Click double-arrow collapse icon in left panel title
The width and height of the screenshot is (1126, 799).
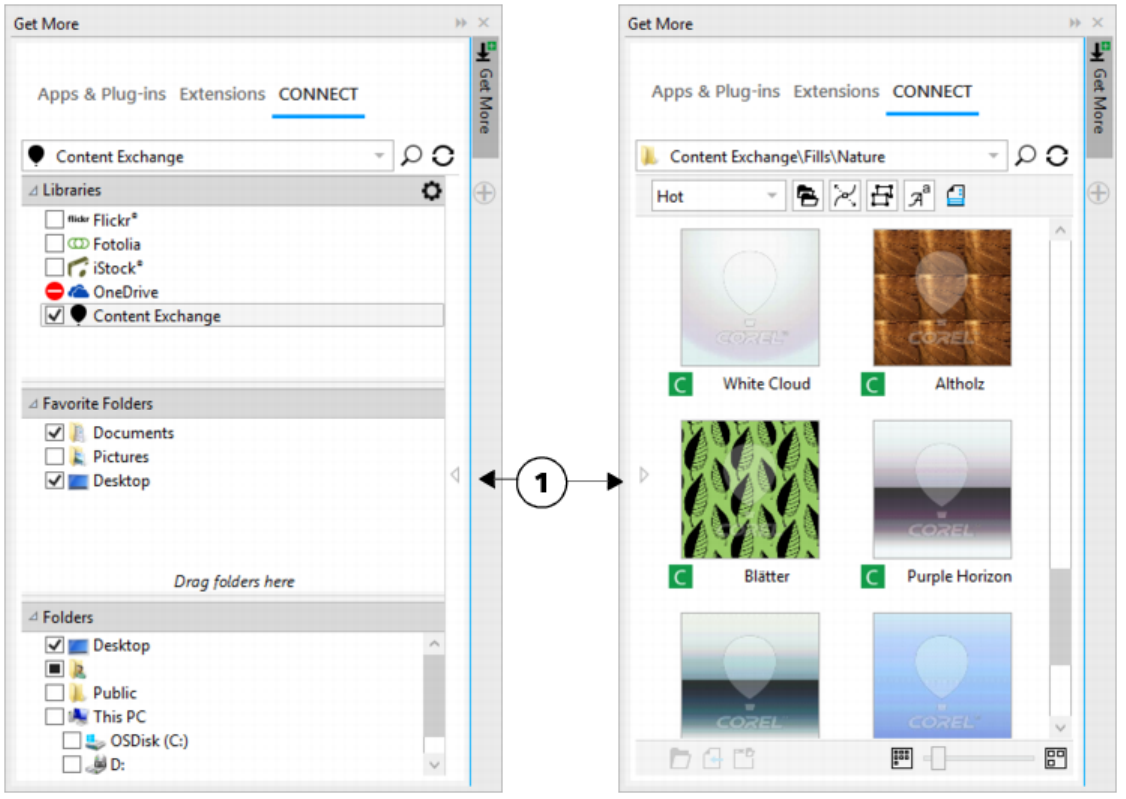(461, 23)
